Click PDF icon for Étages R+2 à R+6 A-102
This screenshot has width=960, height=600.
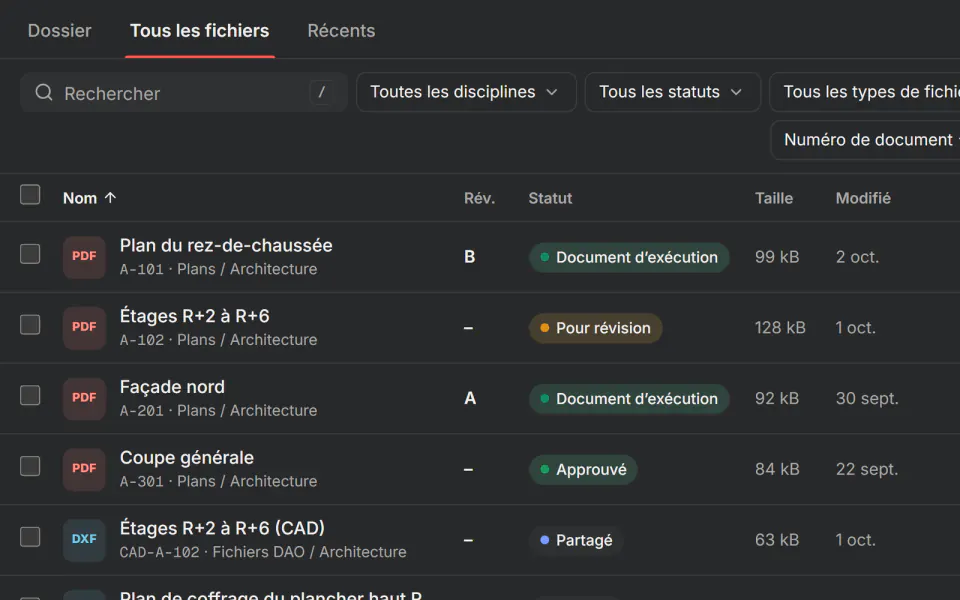click(84, 328)
